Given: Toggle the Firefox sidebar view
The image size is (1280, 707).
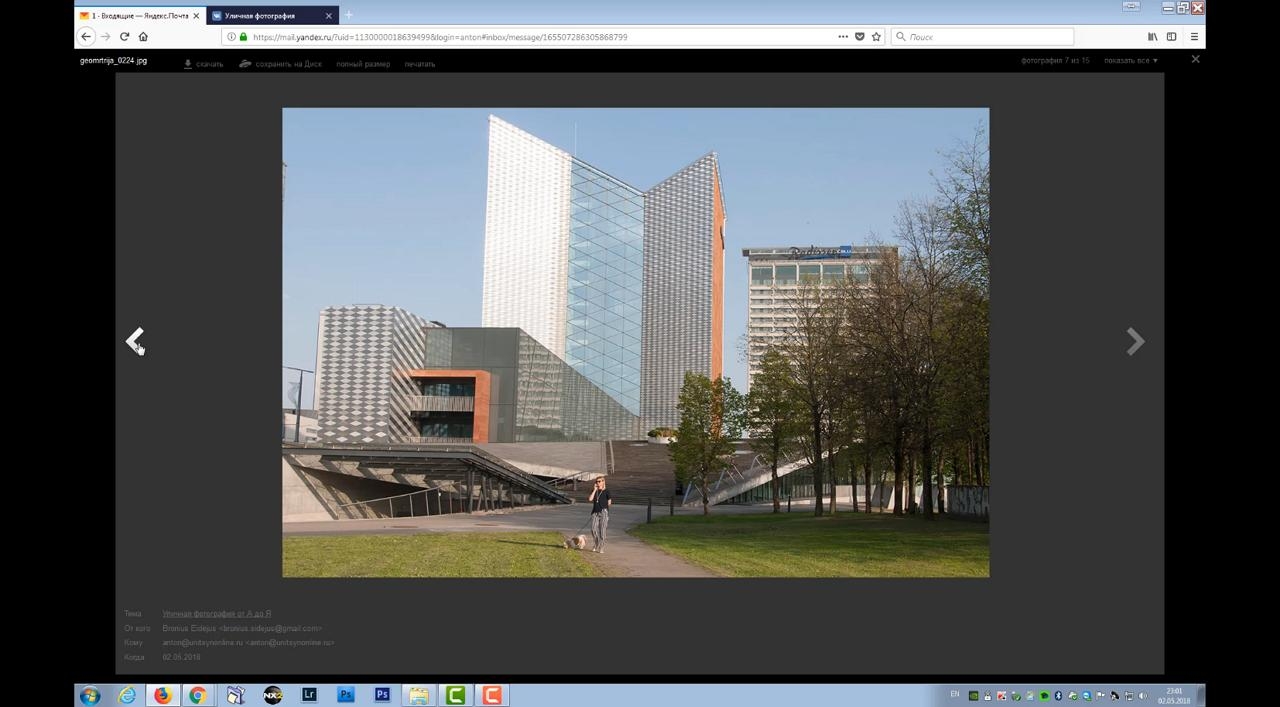Looking at the screenshot, I should tap(1172, 37).
